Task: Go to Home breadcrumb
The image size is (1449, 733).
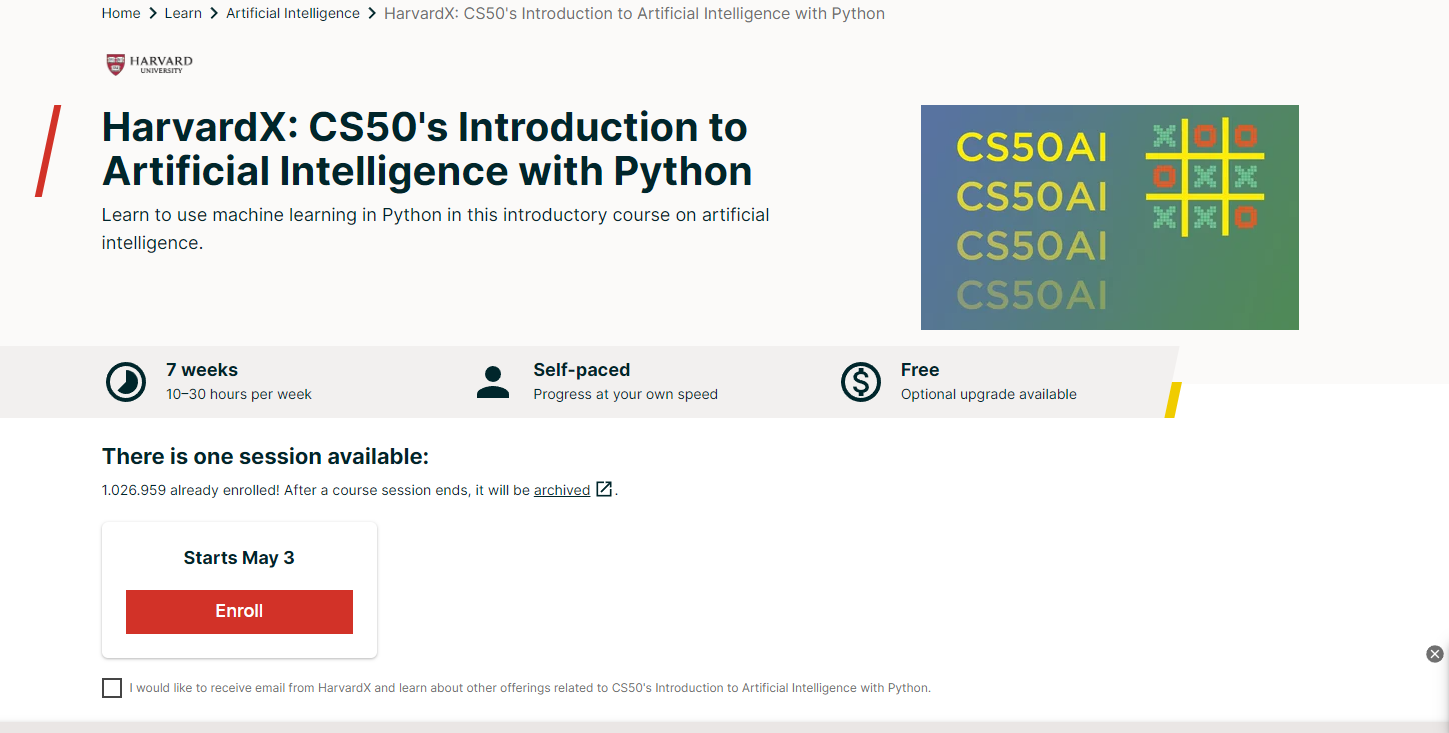Action: [x=121, y=14]
